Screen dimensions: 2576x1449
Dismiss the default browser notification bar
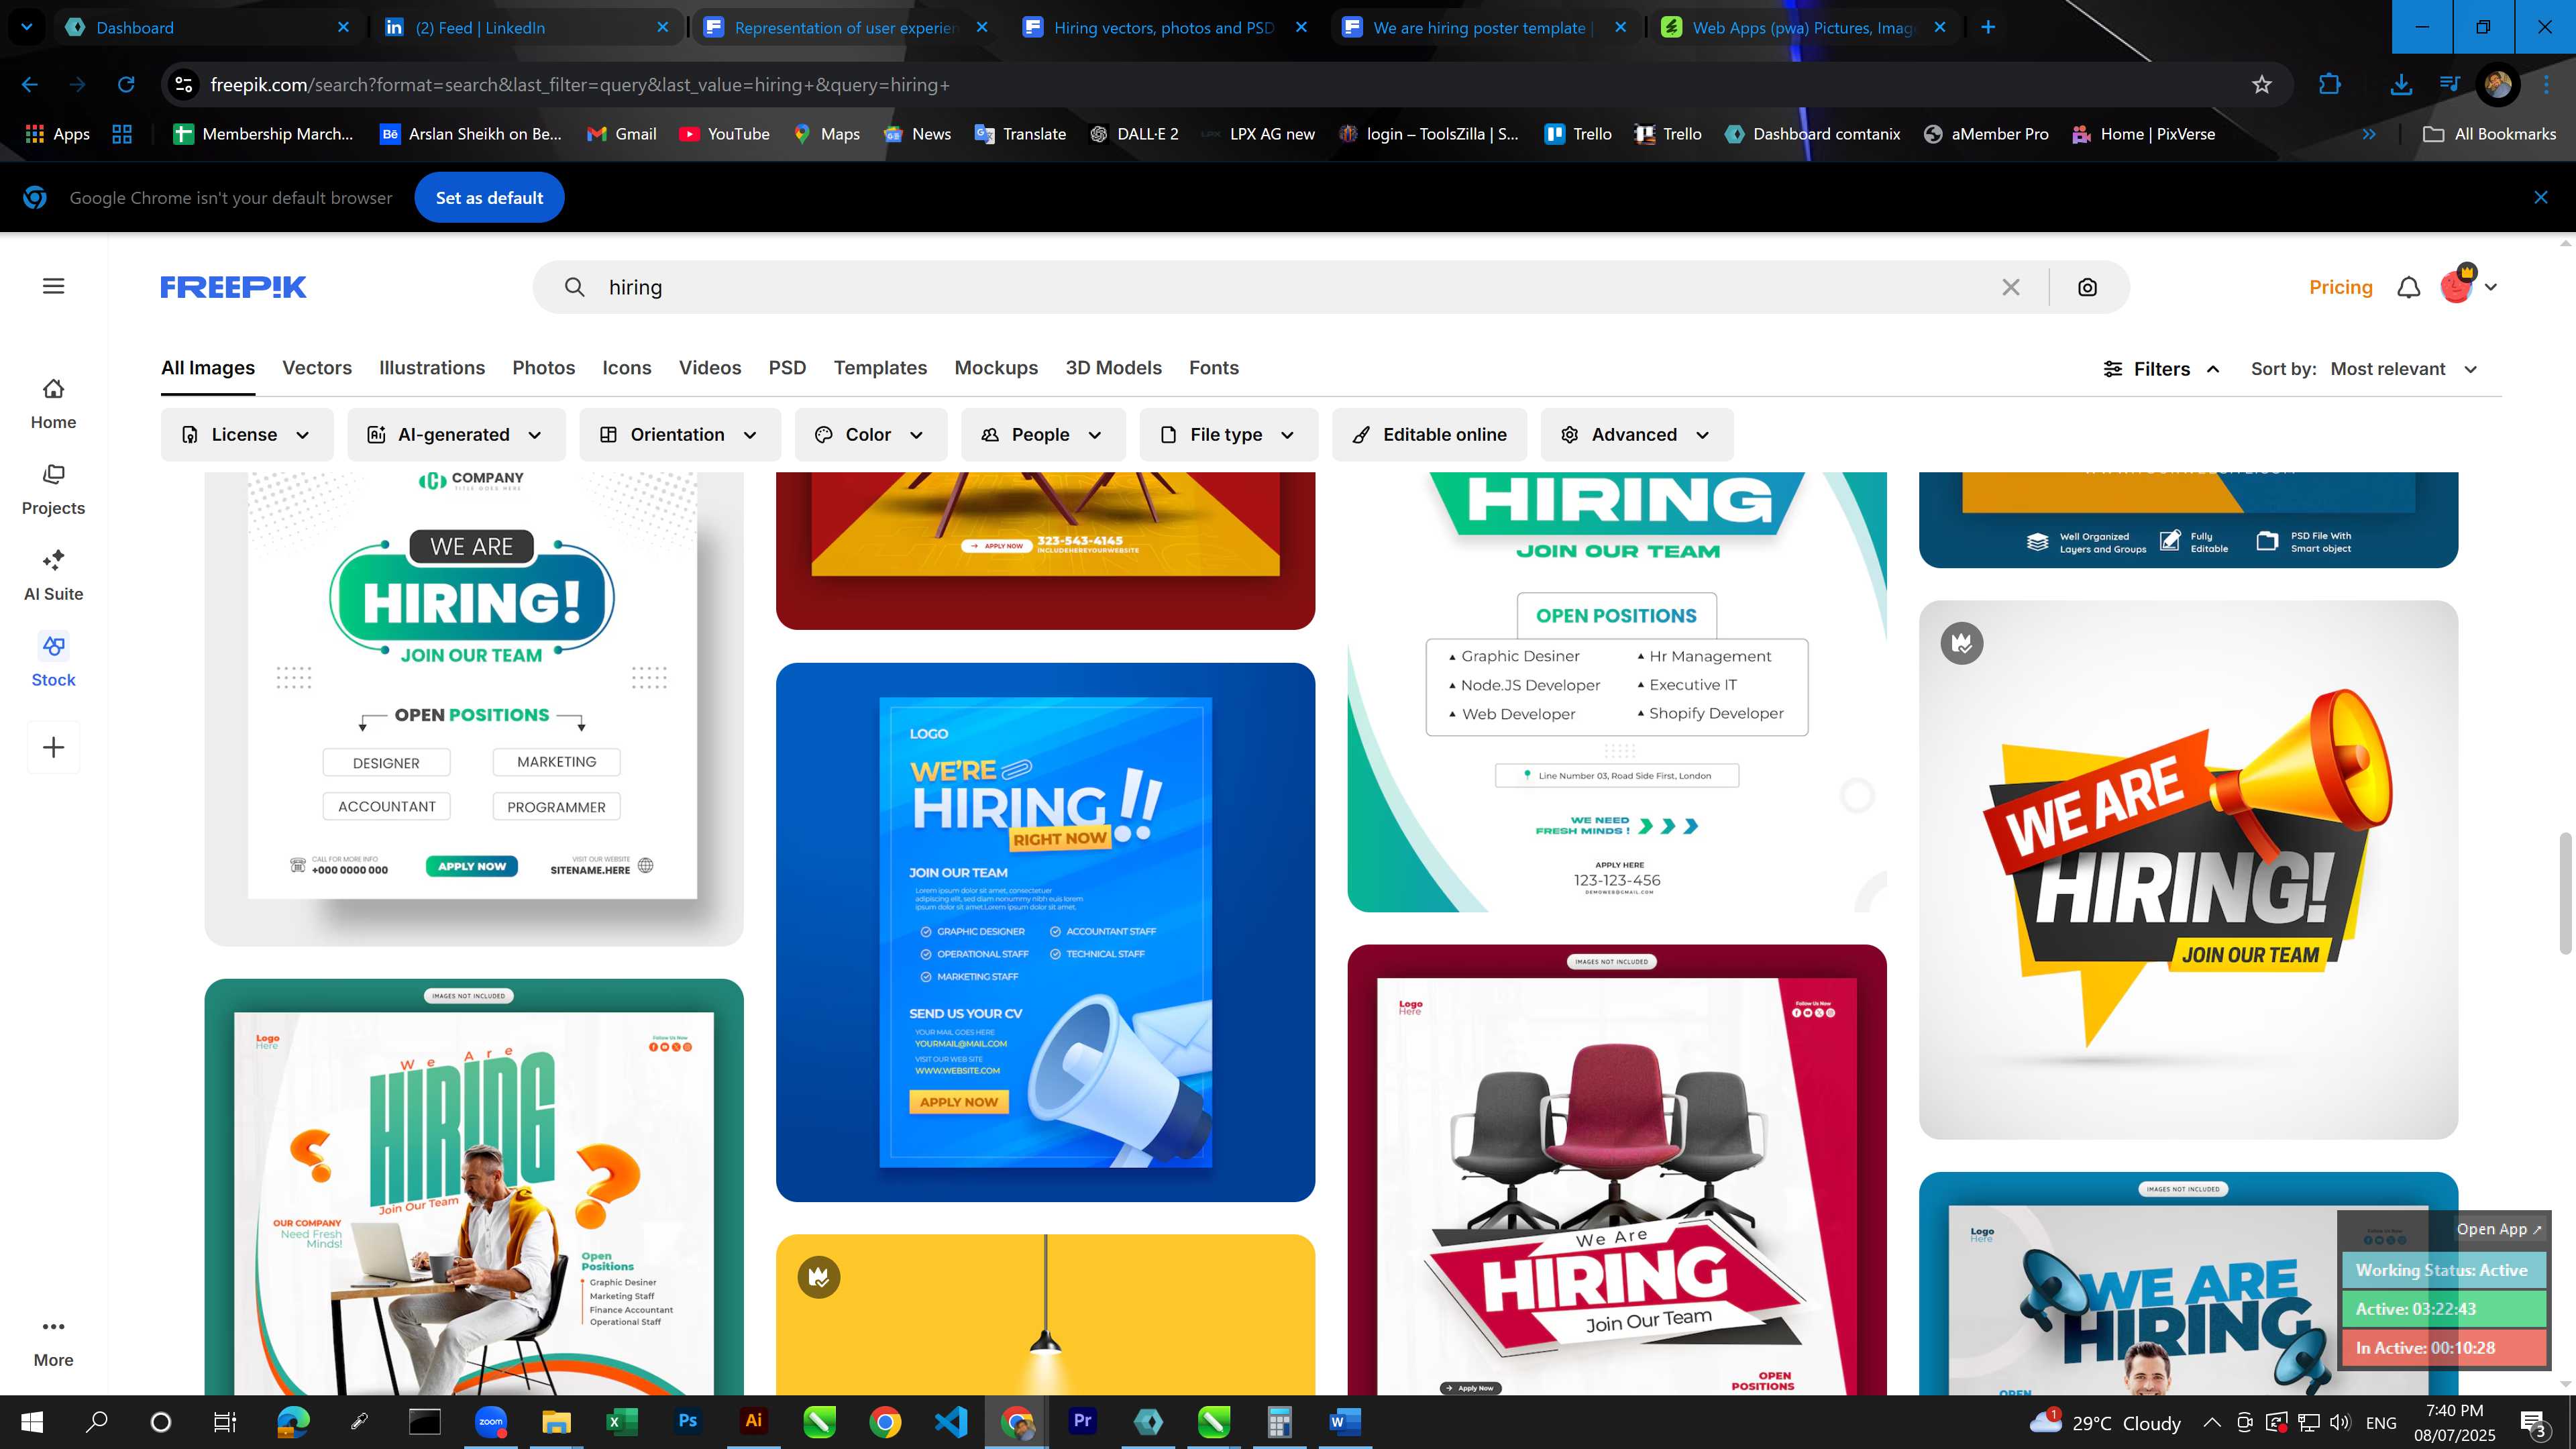[x=2540, y=198]
